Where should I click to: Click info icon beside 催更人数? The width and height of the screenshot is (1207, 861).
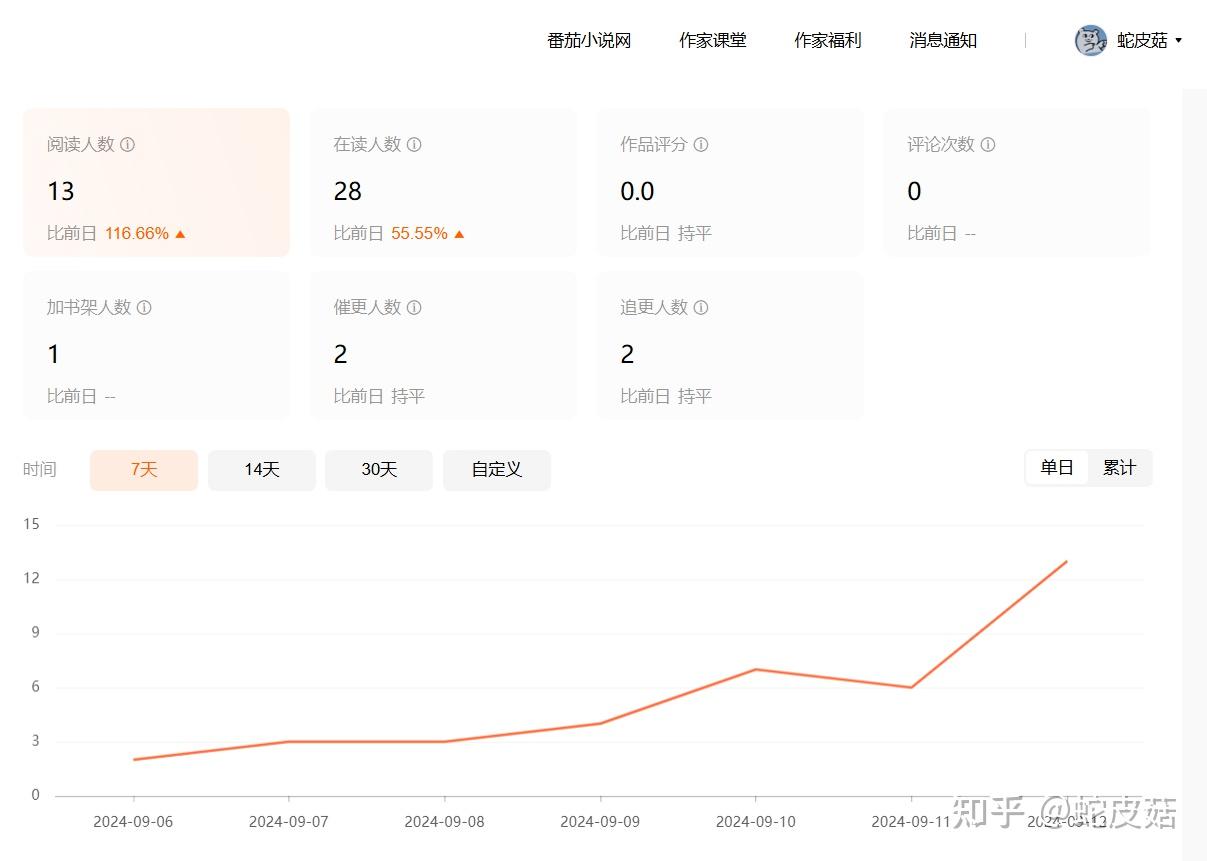(x=414, y=307)
